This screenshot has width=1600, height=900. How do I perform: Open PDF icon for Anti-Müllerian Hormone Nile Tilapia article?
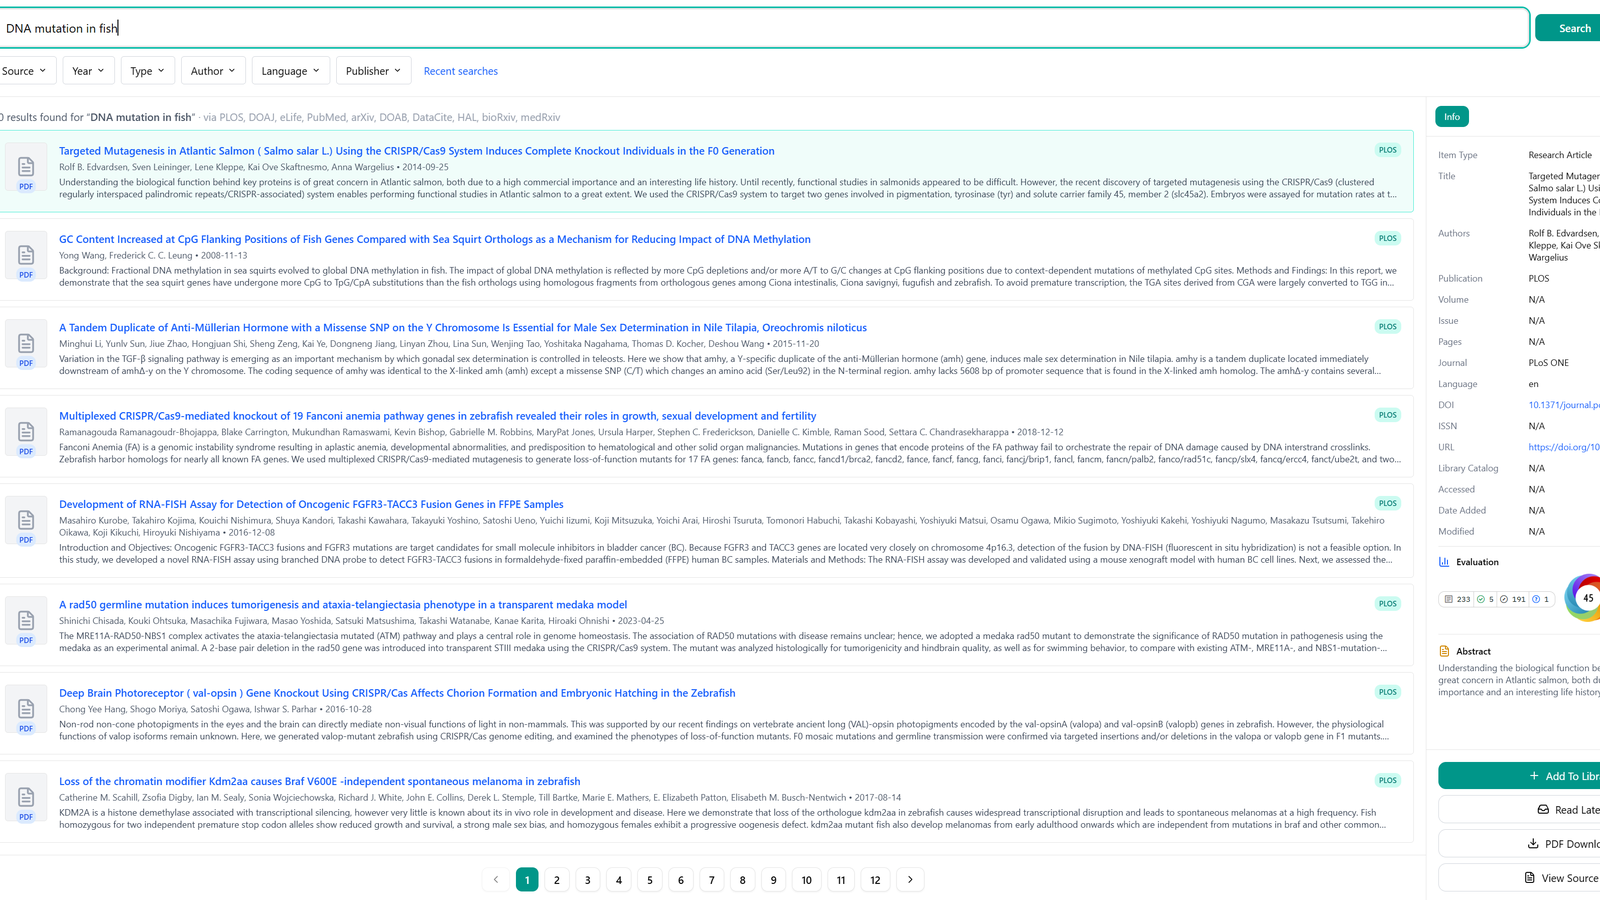[x=26, y=344]
